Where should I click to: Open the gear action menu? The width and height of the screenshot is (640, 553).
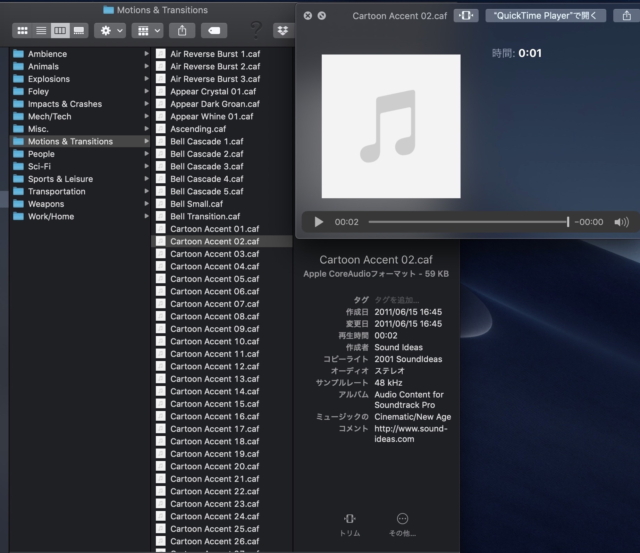(109, 31)
